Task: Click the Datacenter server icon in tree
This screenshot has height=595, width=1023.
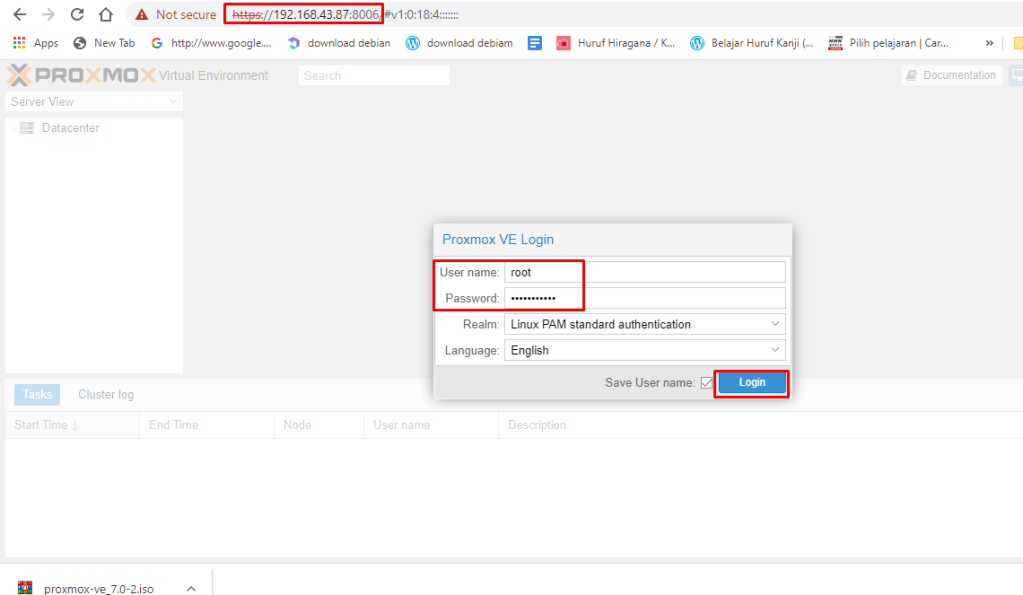Action: click(27, 128)
